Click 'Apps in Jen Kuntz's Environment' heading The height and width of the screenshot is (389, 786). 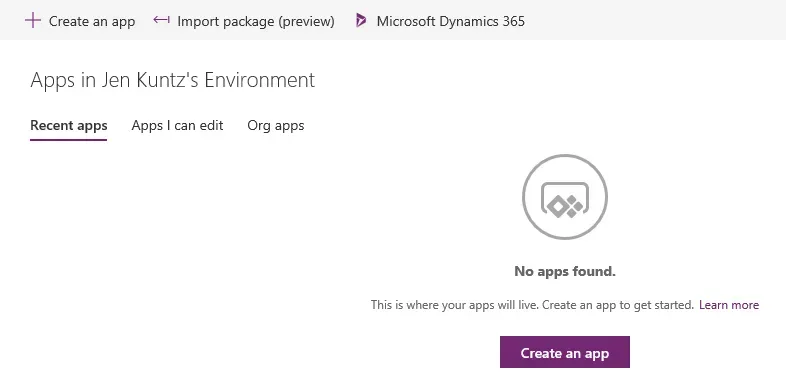(x=172, y=80)
